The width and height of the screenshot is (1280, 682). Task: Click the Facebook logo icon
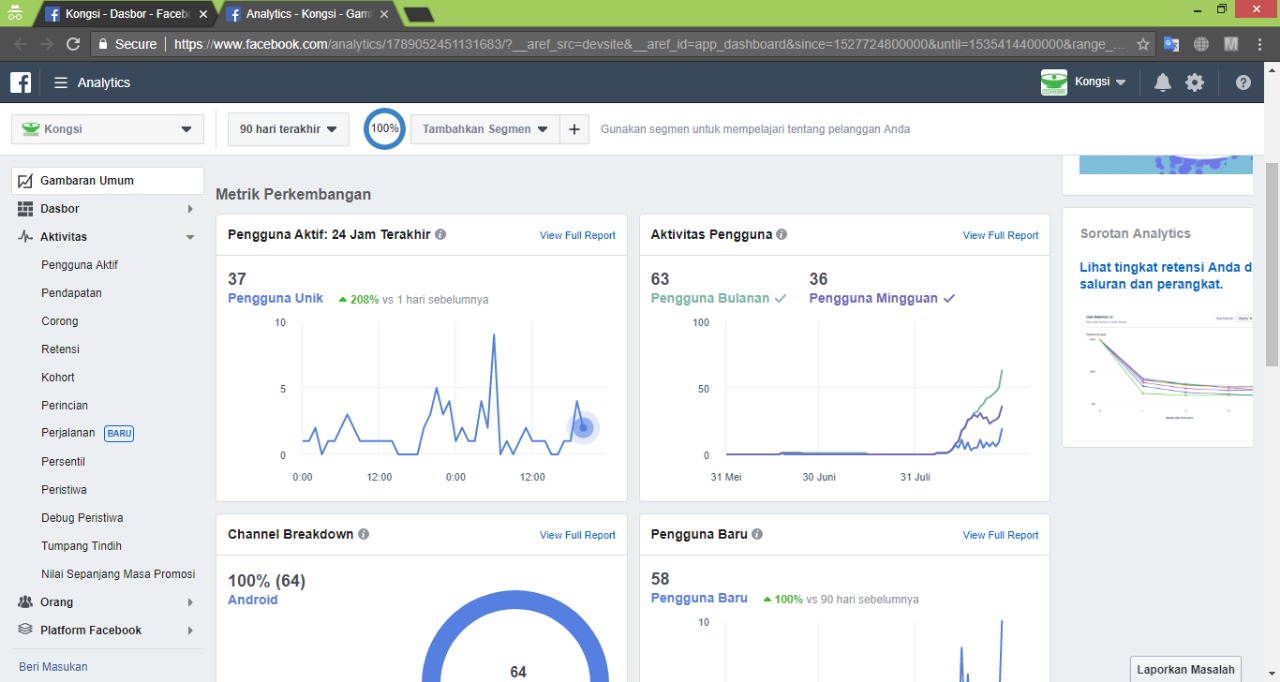tap(21, 82)
